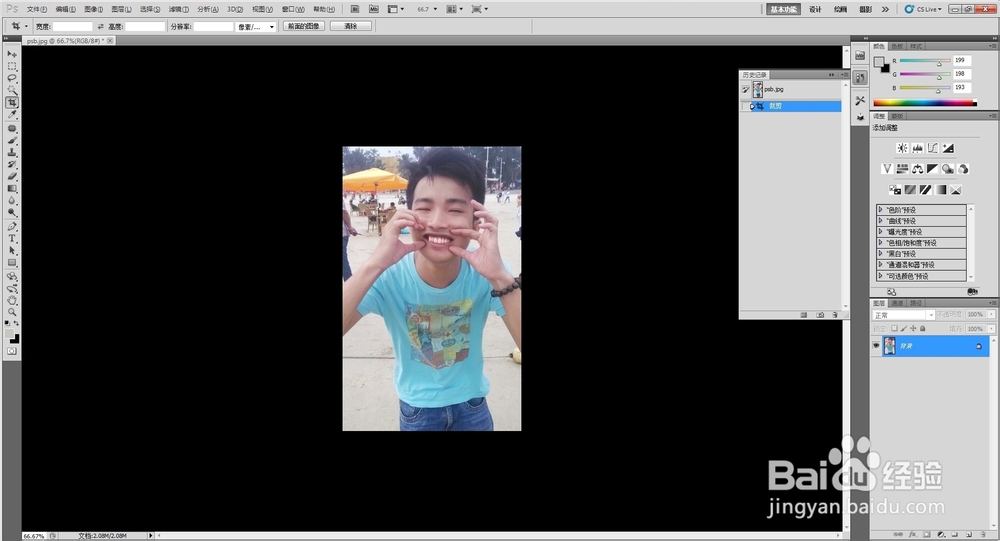Select the Eyedropper tool
The height and width of the screenshot is (541, 1000).
pyautogui.click(x=12, y=115)
